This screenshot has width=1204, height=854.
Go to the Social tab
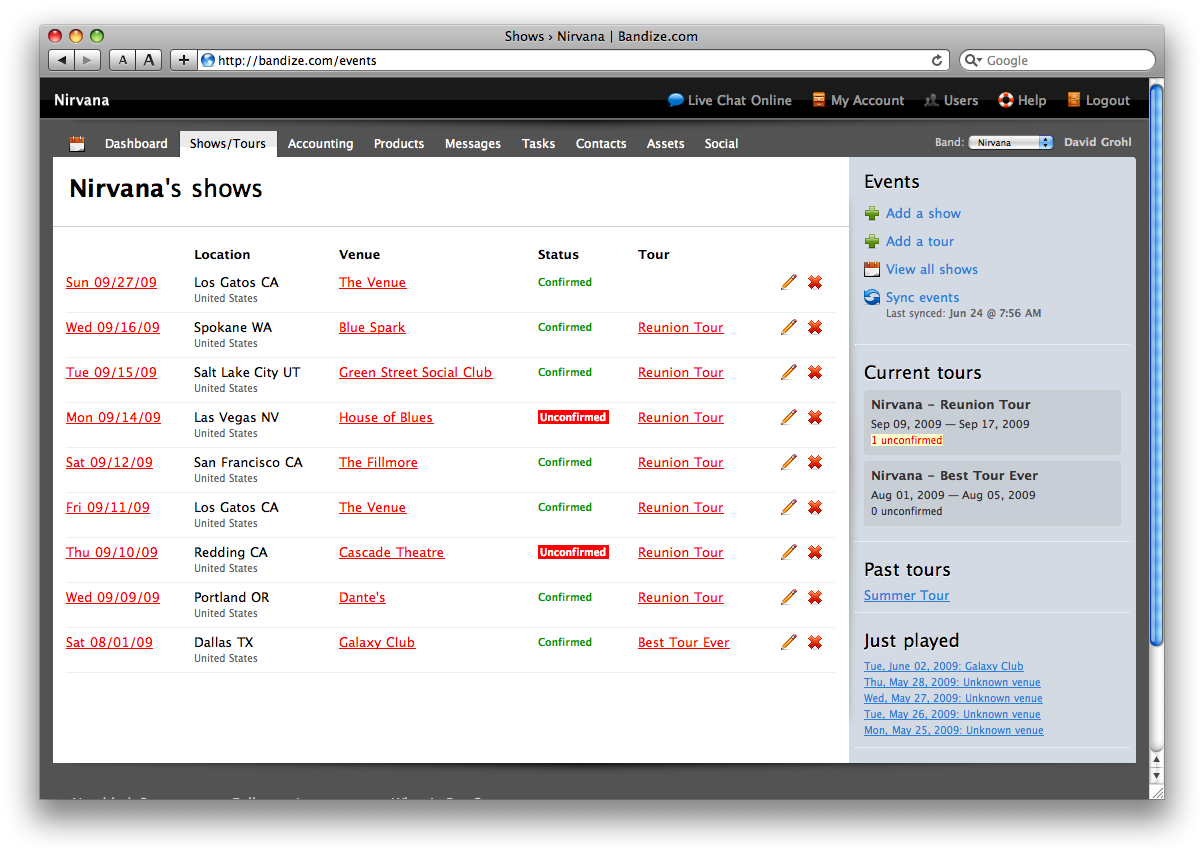tap(721, 144)
